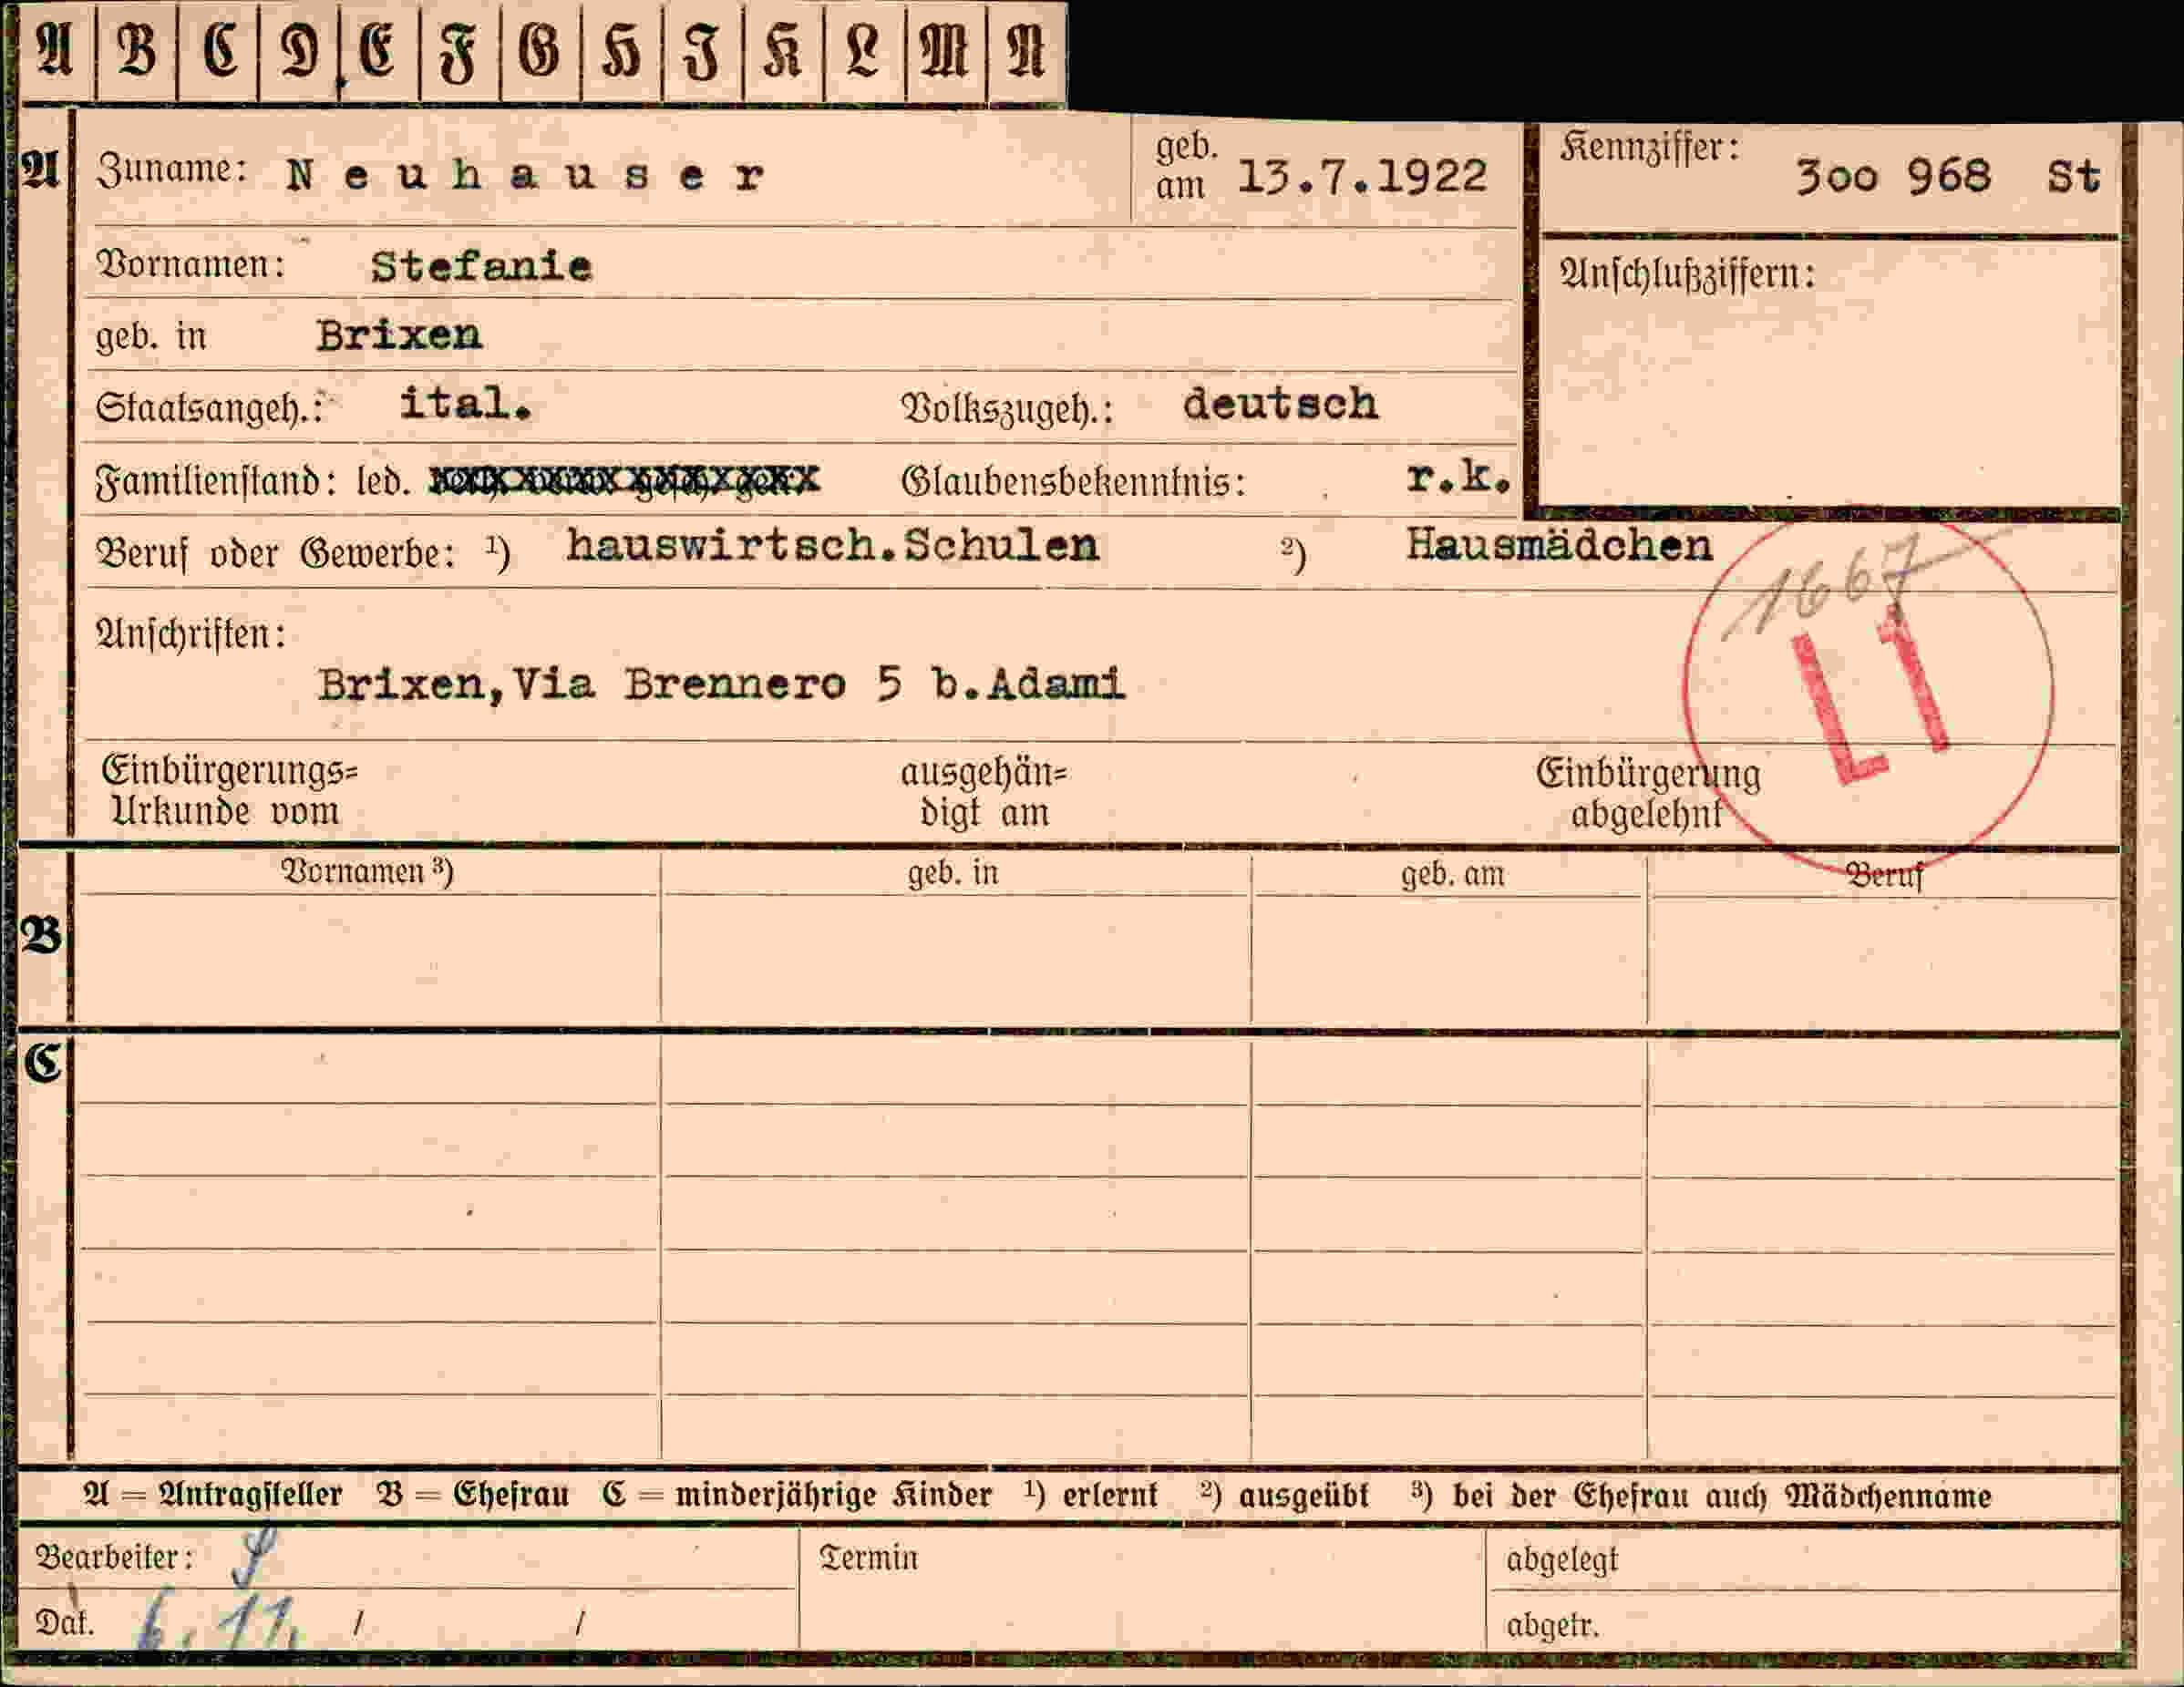Click the Vornamen label in section A
Viewport: 2184px width, 1687px height.
(190, 265)
